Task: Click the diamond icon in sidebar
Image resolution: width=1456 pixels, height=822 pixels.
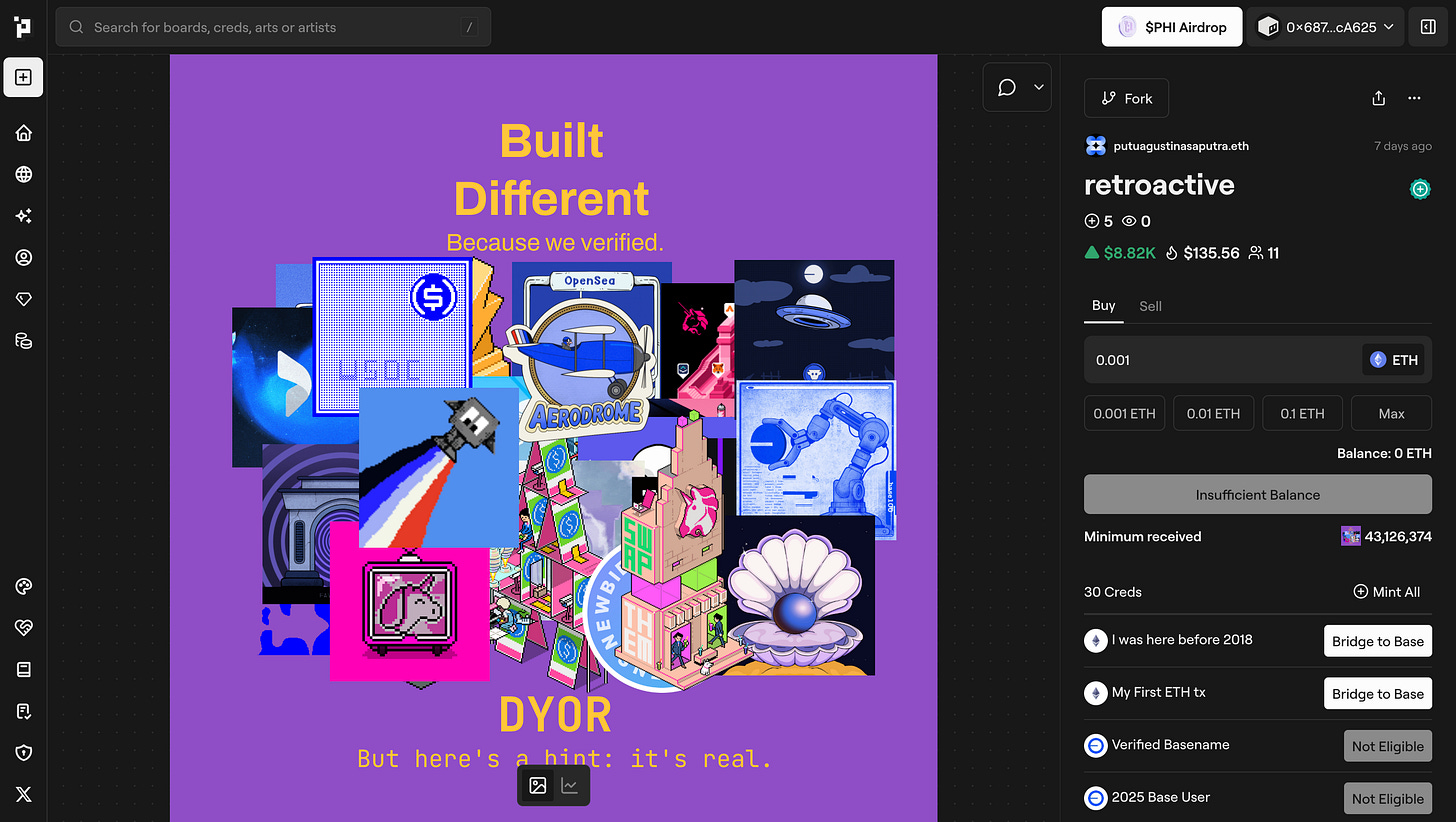Action: 23,299
